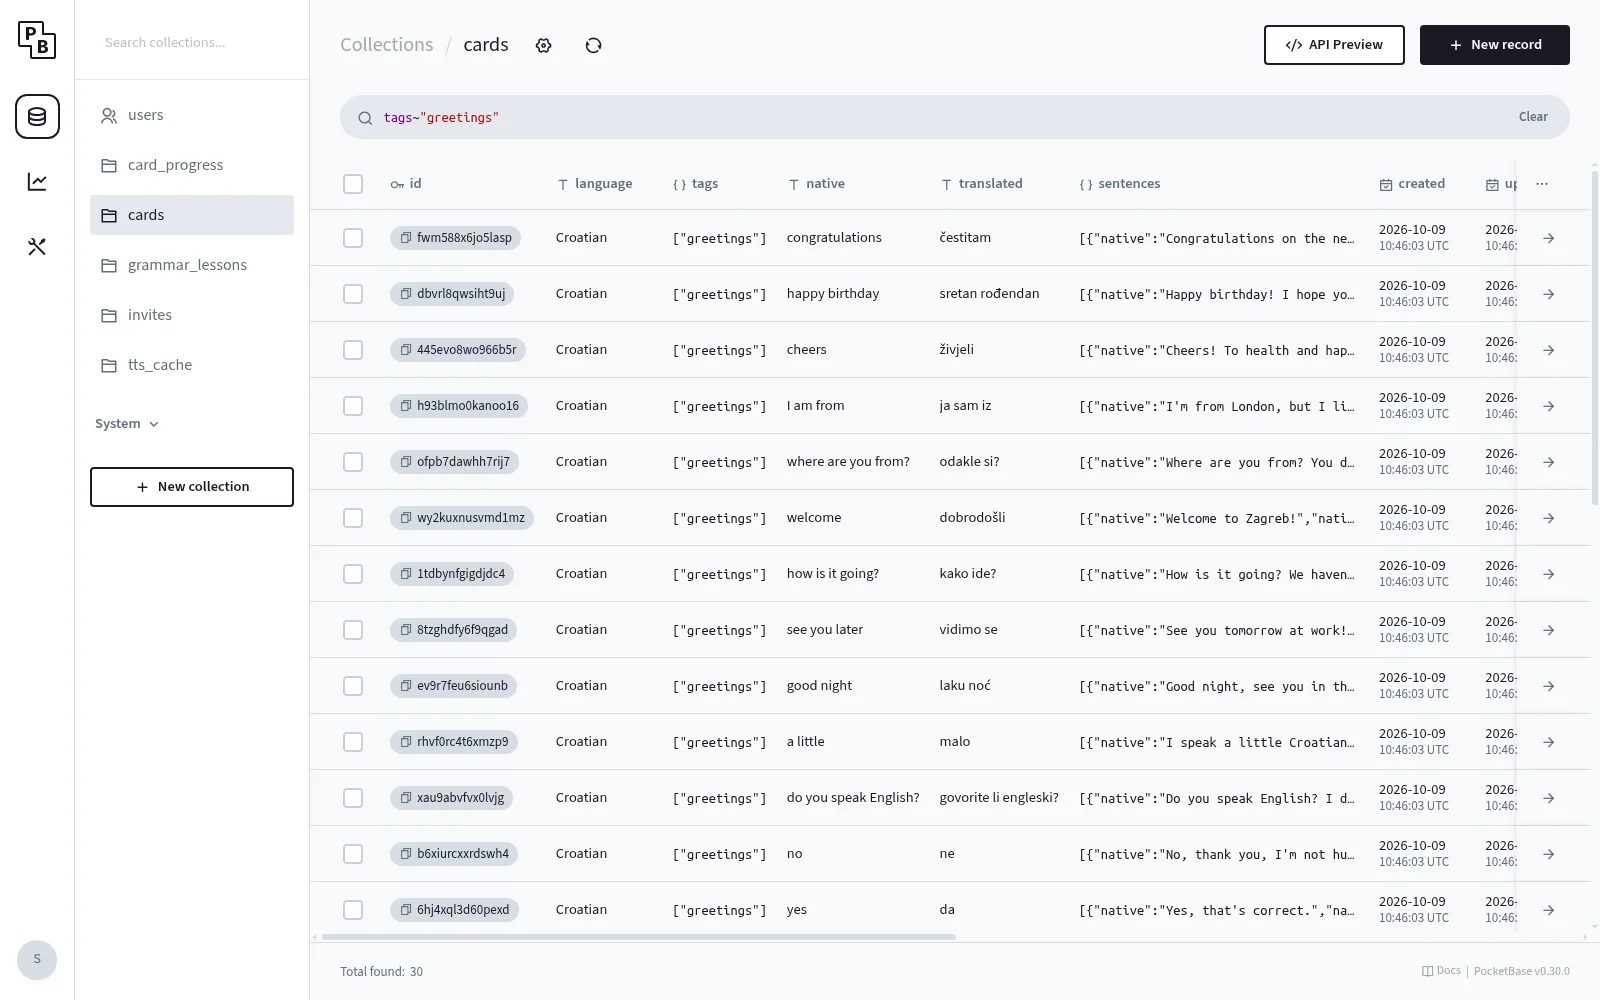1600x1000 pixels.
Task: Open the 'welcome' record arrow
Action: pyautogui.click(x=1548, y=518)
